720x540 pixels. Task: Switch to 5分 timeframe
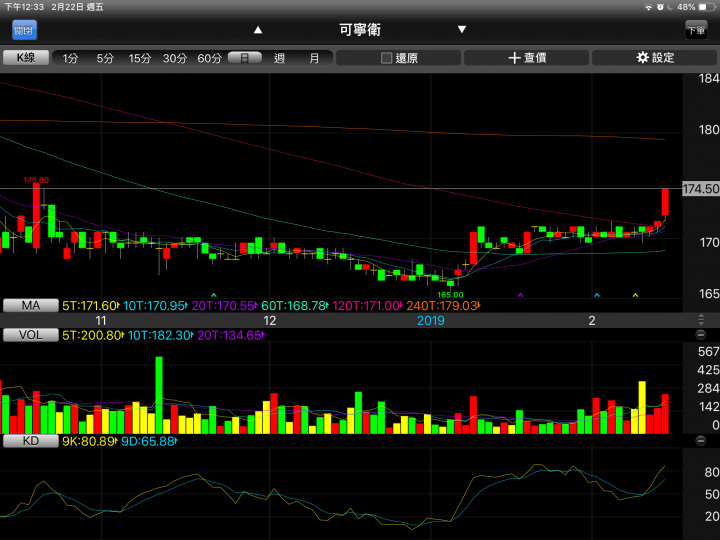(105, 58)
